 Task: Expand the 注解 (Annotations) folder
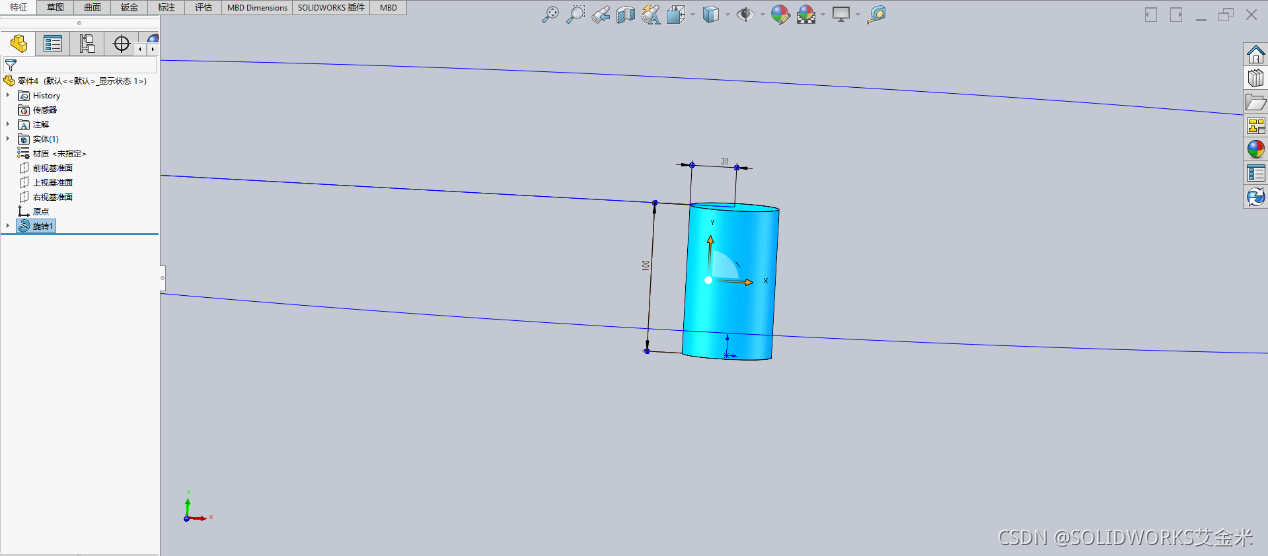8,124
